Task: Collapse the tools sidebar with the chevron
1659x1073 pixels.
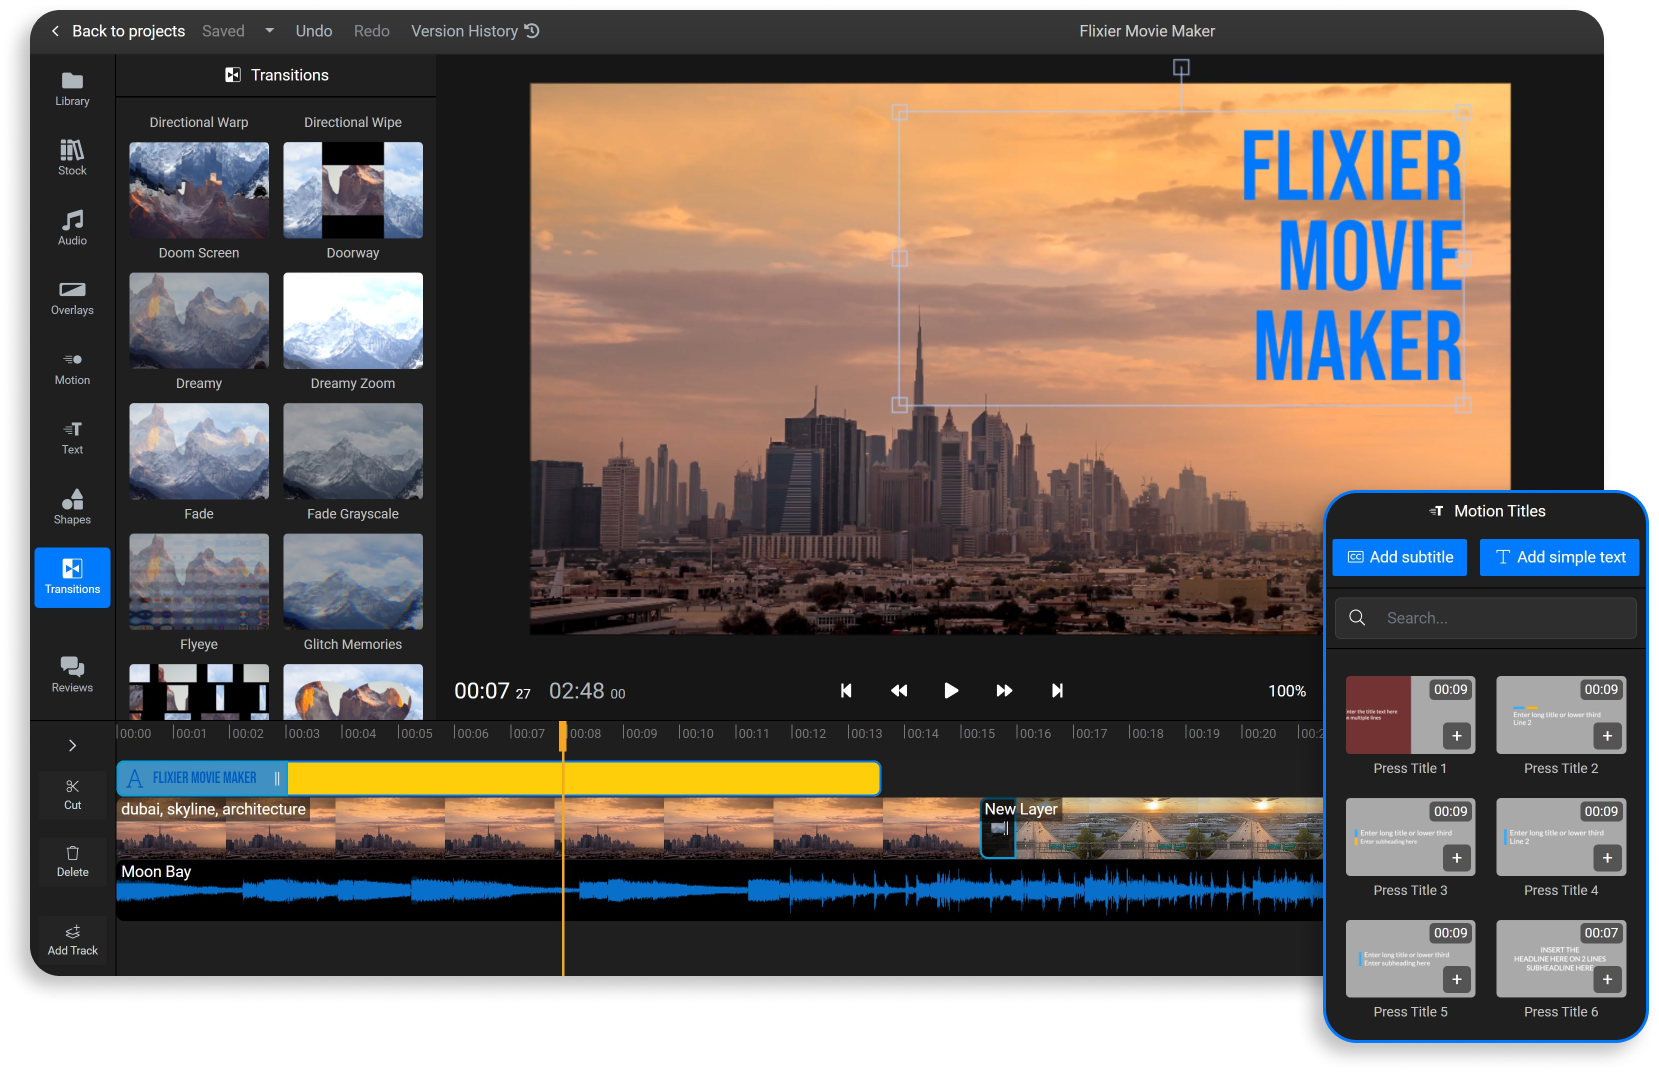Action: [x=71, y=745]
